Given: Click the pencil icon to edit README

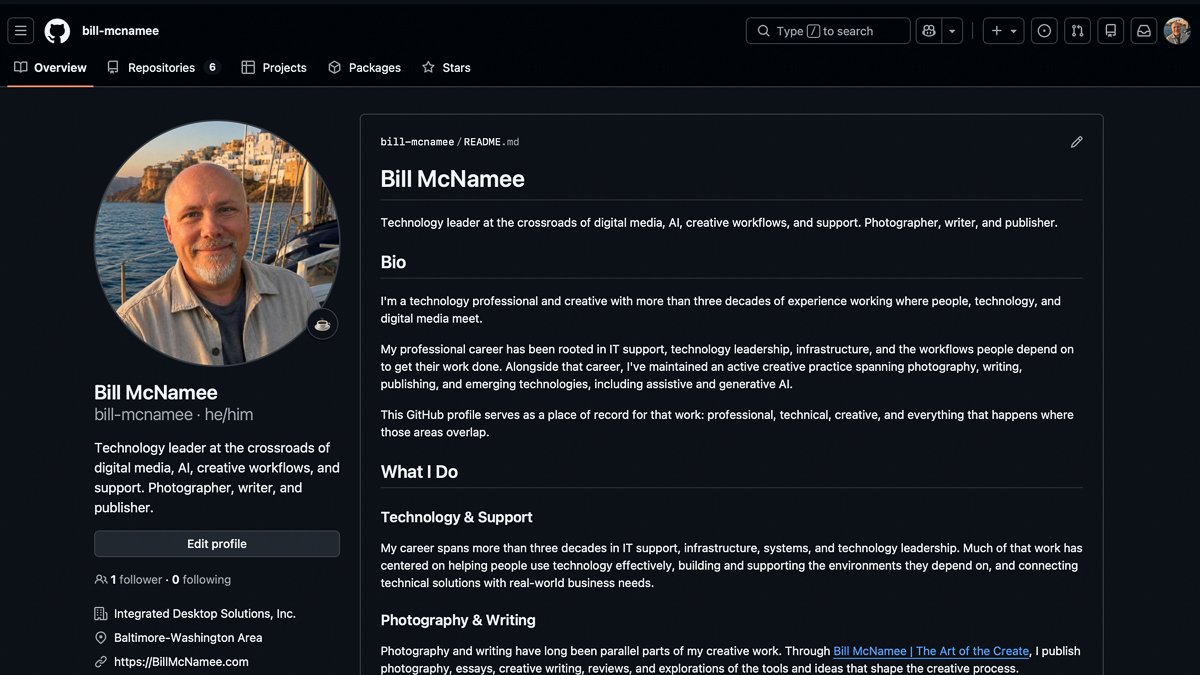Looking at the screenshot, I should pos(1076,142).
